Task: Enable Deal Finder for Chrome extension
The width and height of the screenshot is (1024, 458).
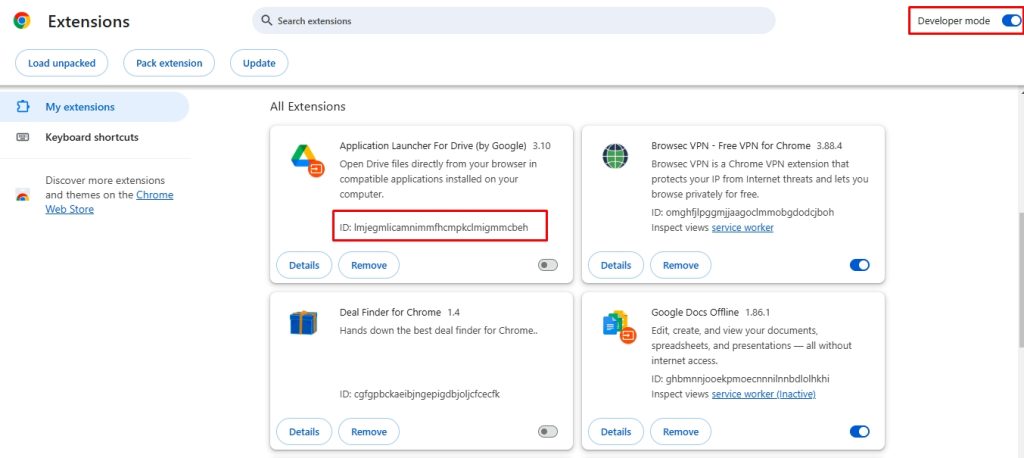Action: (548, 432)
